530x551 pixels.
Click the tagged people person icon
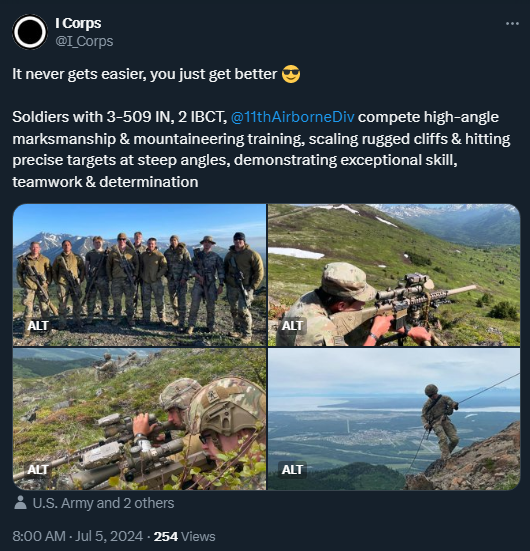click(x=20, y=503)
